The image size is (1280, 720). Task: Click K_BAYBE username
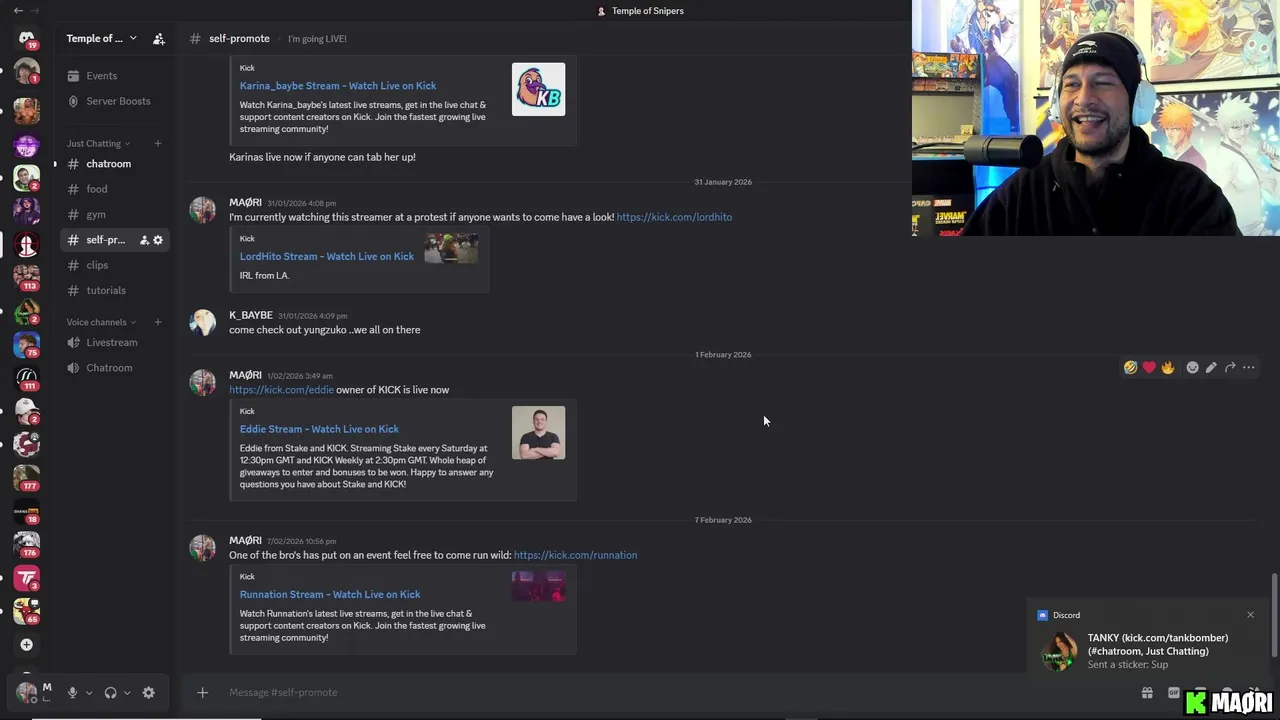(250, 315)
